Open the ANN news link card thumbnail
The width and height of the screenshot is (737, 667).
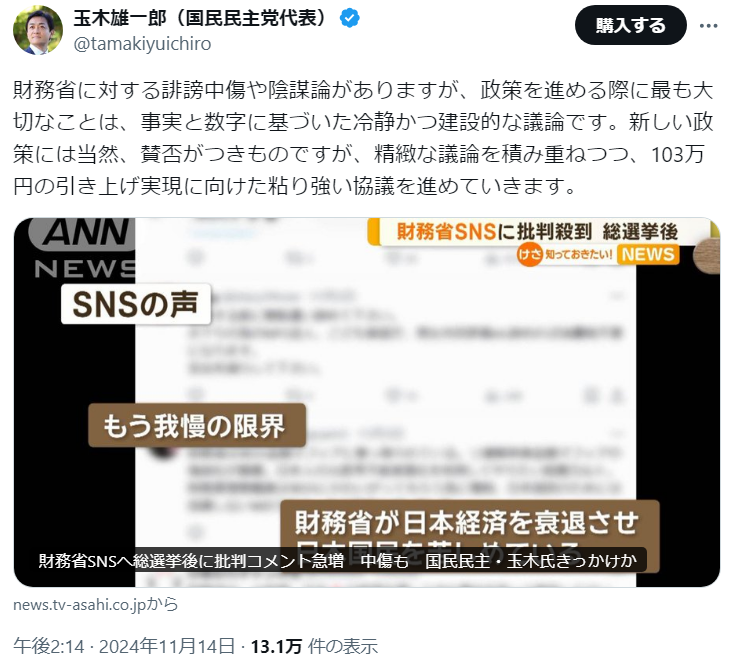click(x=367, y=402)
